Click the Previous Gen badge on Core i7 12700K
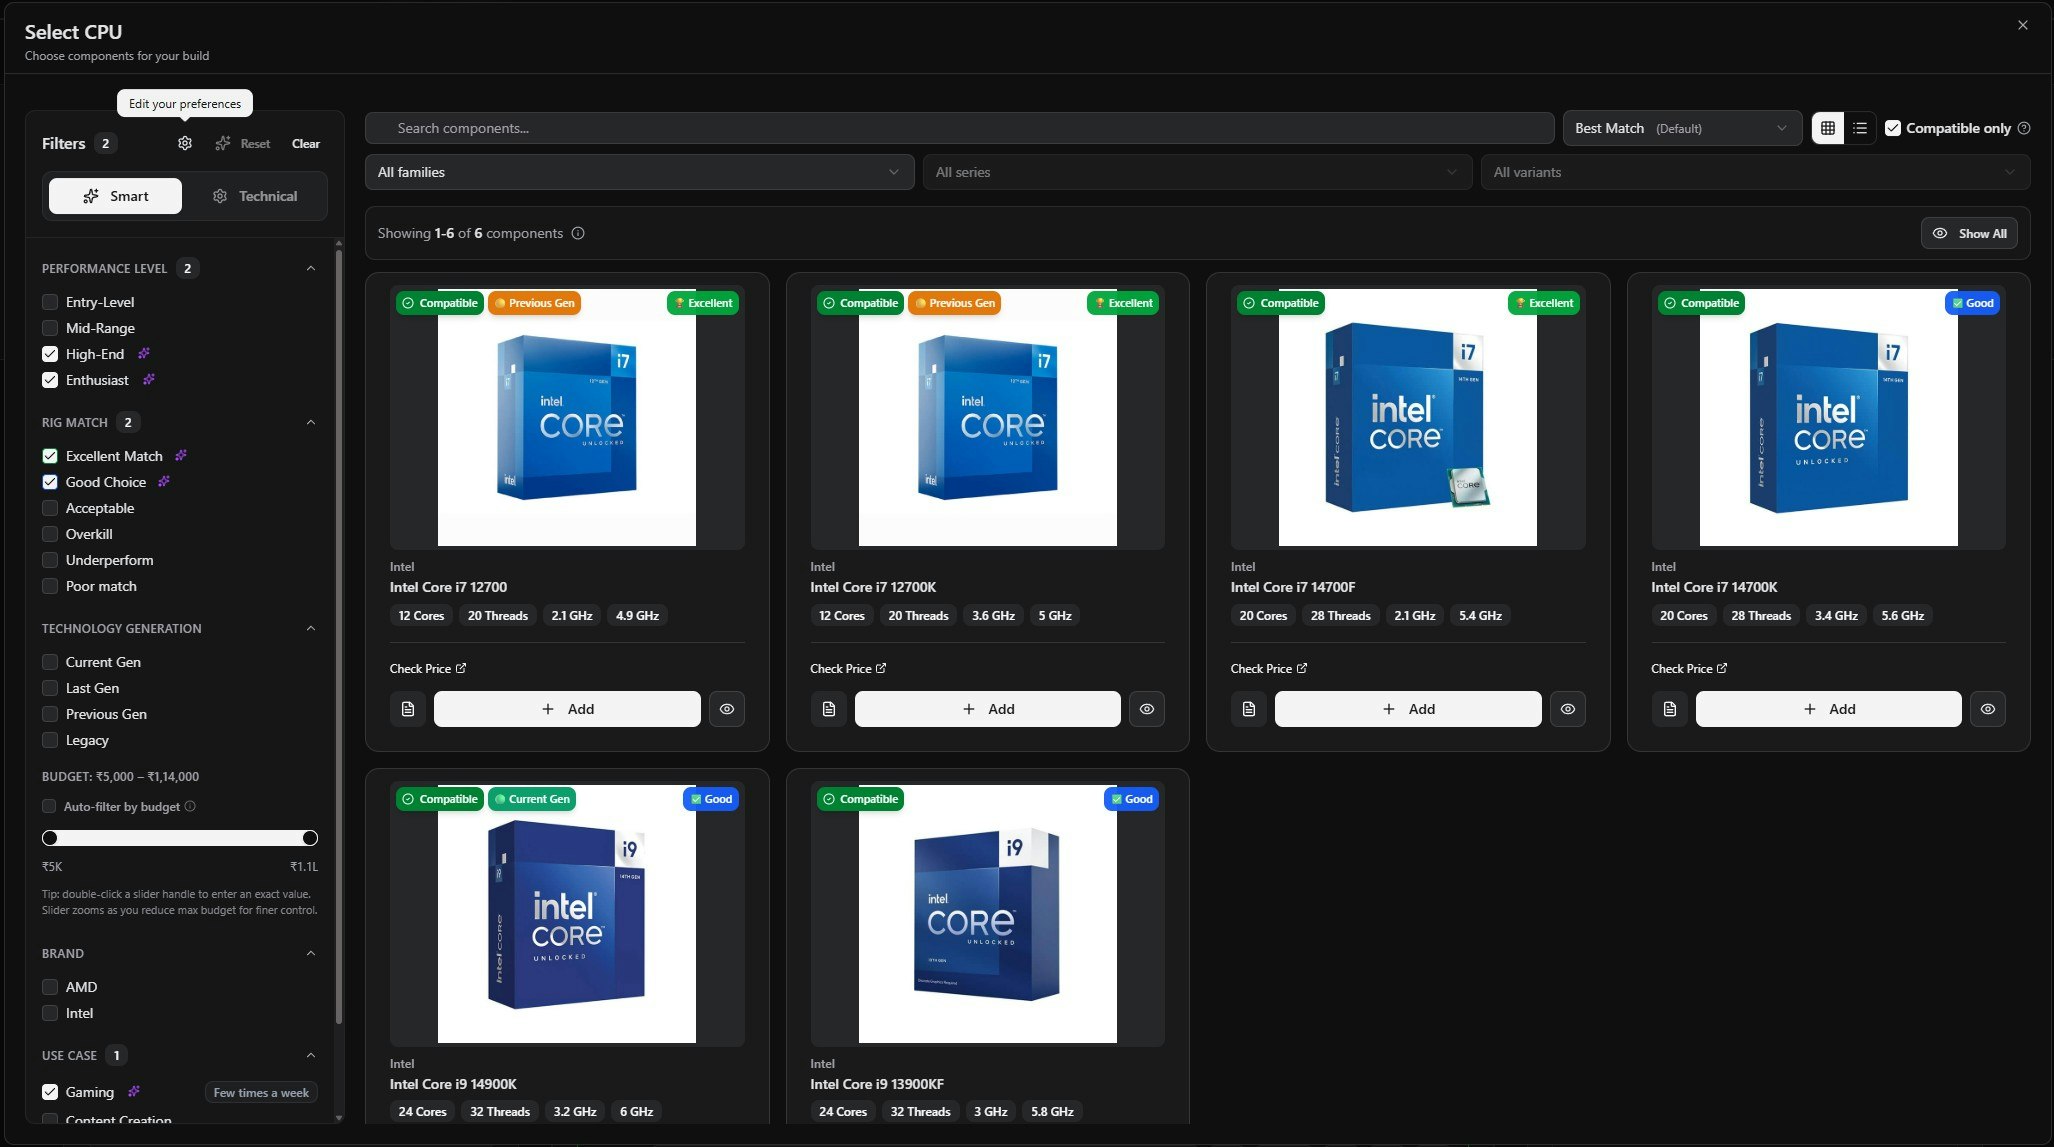The image size is (2054, 1147). (955, 303)
